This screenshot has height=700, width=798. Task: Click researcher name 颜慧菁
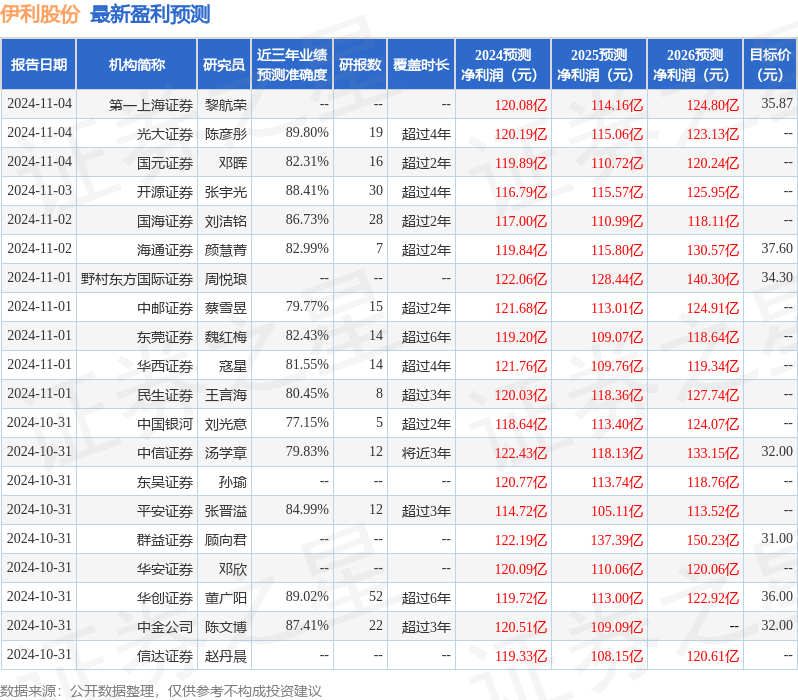pos(226,250)
